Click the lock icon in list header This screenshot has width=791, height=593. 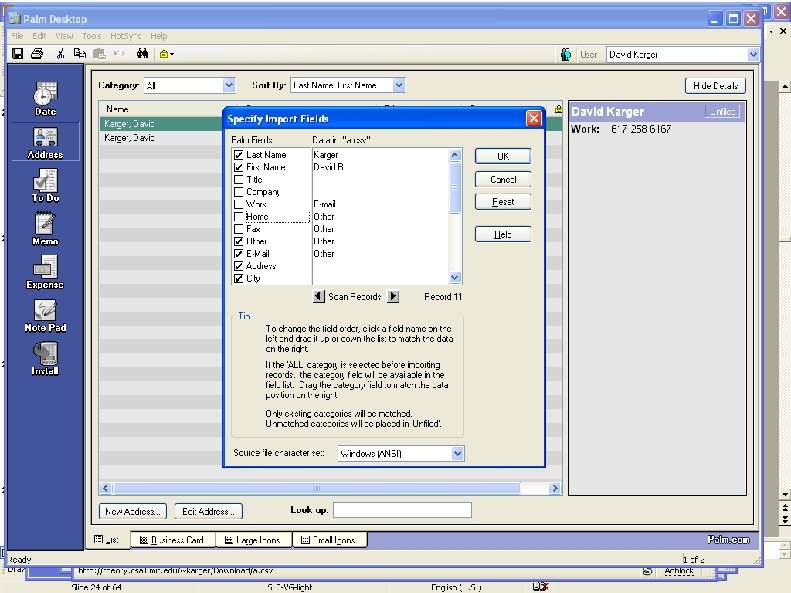[558, 109]
